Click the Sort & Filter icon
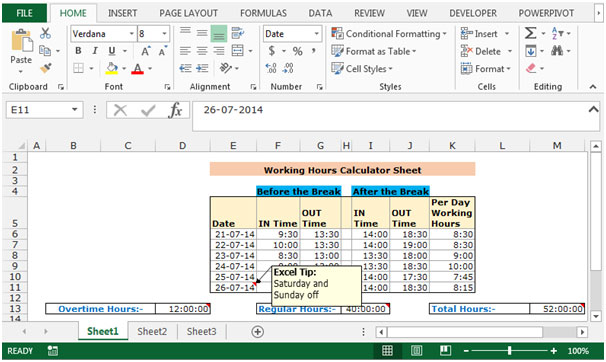The image size is (606, 362). click(x=558, y=33)
